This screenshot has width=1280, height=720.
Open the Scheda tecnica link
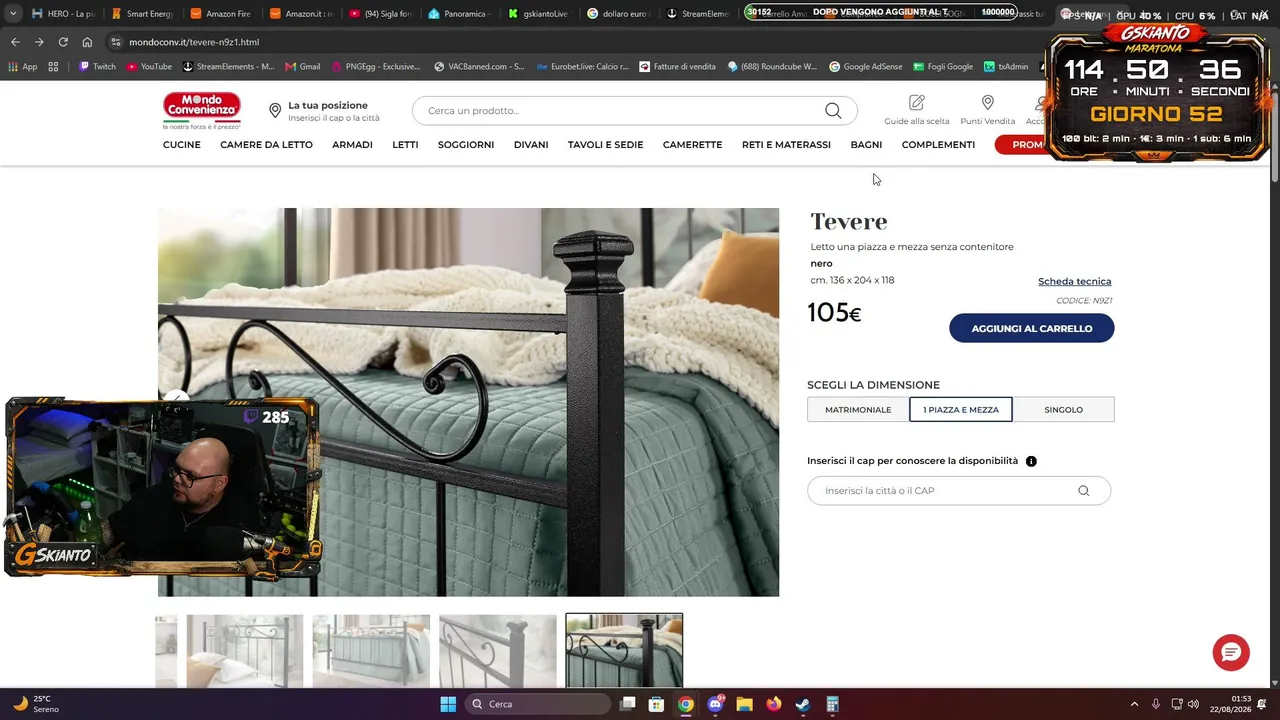(x=1074, y=281)
